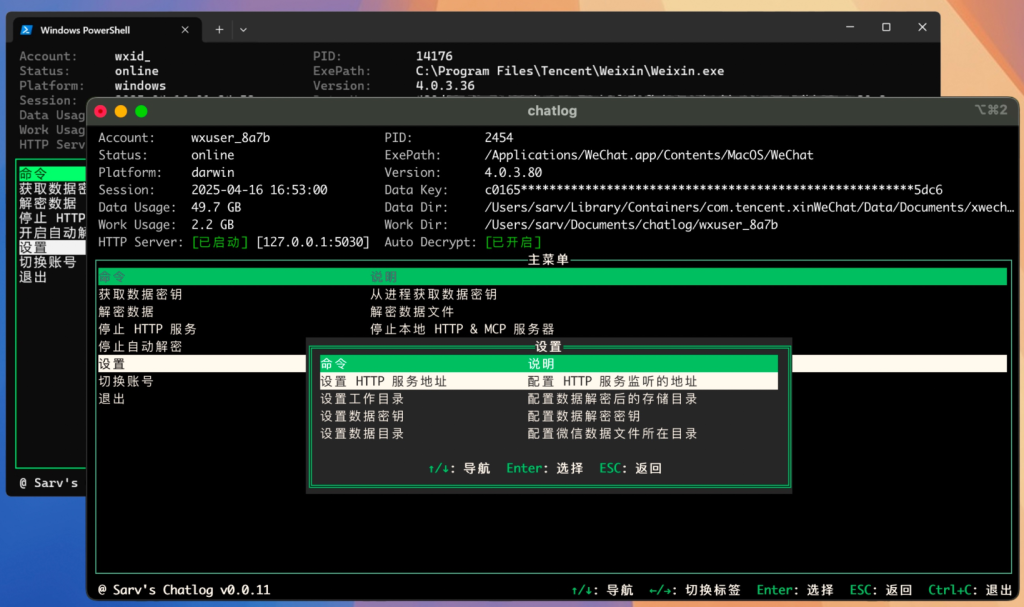The width and height of the screenshot is (1024, 607).
Task: Click the chatlog ExePath WeChat path
Action: (x=648, y=155)
